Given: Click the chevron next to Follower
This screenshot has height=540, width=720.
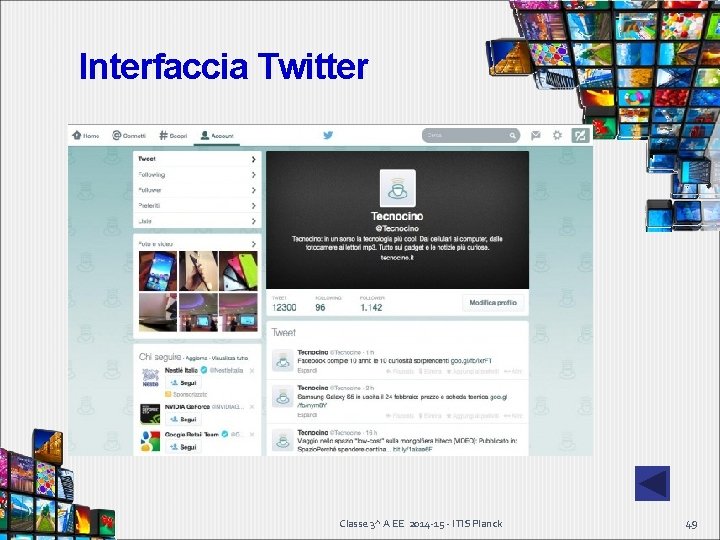Looking at the screenshot, I should [x=253, y=190].
